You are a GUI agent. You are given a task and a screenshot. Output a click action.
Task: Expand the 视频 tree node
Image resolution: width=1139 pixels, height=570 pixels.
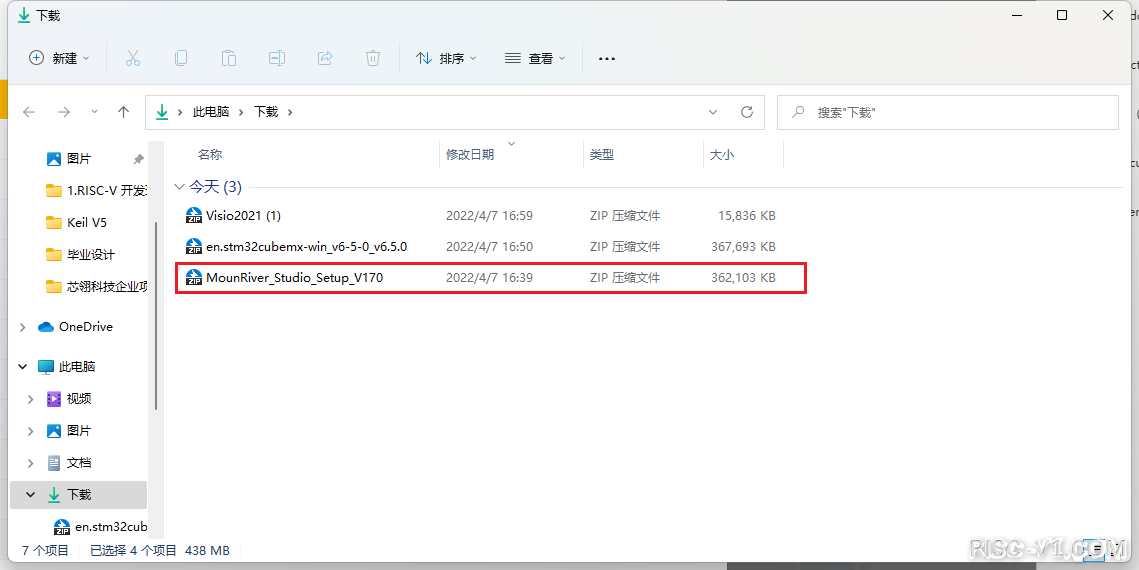31,399
